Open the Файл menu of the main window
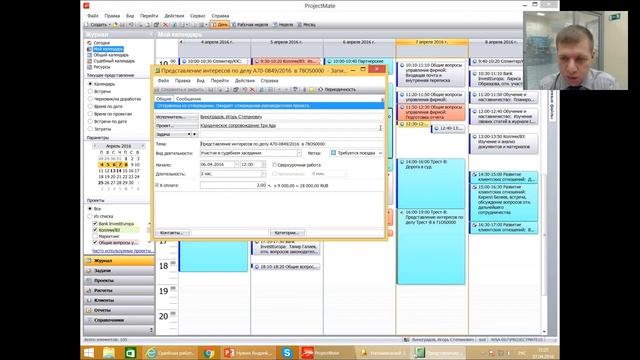This screenshot has height=360, width=640. (x=93, y=16)
